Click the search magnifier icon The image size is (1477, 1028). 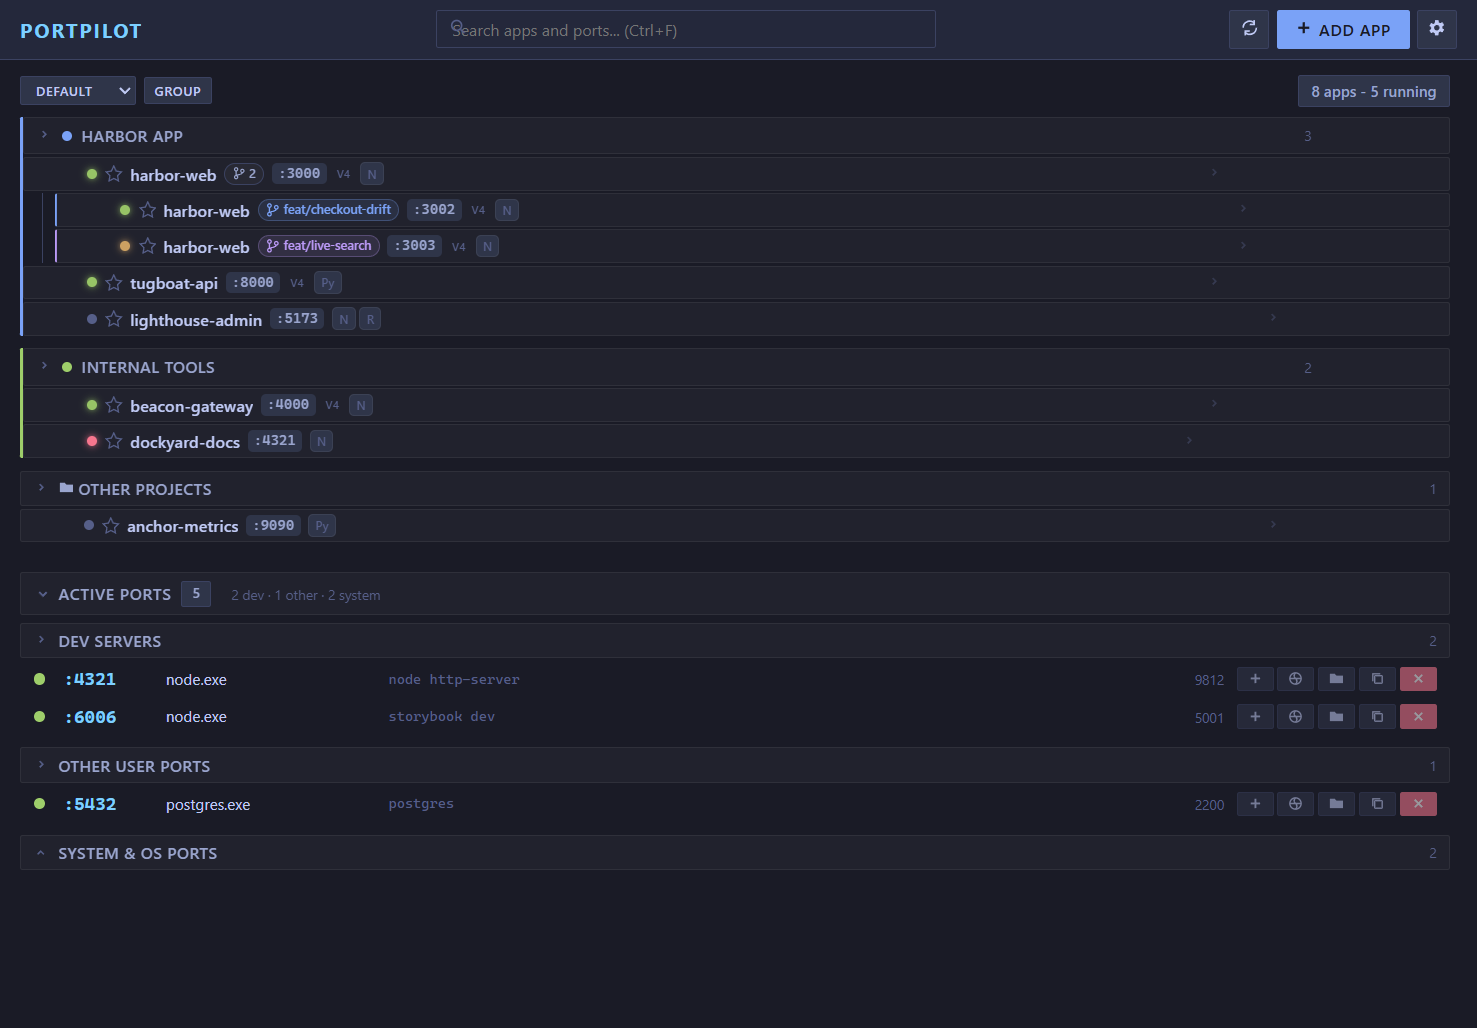point(457,27)
